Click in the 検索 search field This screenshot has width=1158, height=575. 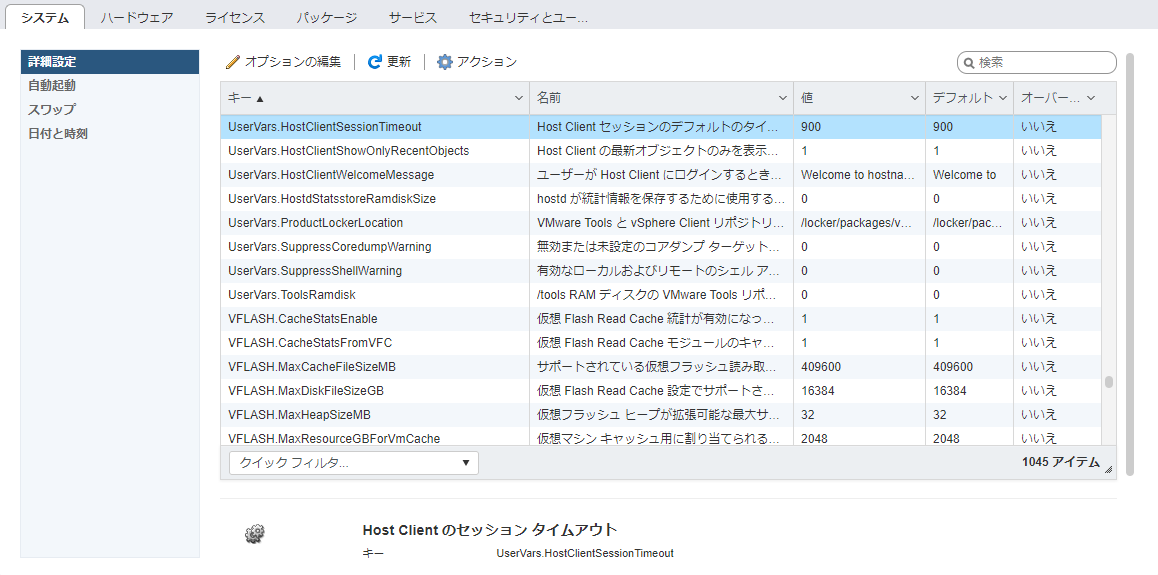tap(1037, 63)
